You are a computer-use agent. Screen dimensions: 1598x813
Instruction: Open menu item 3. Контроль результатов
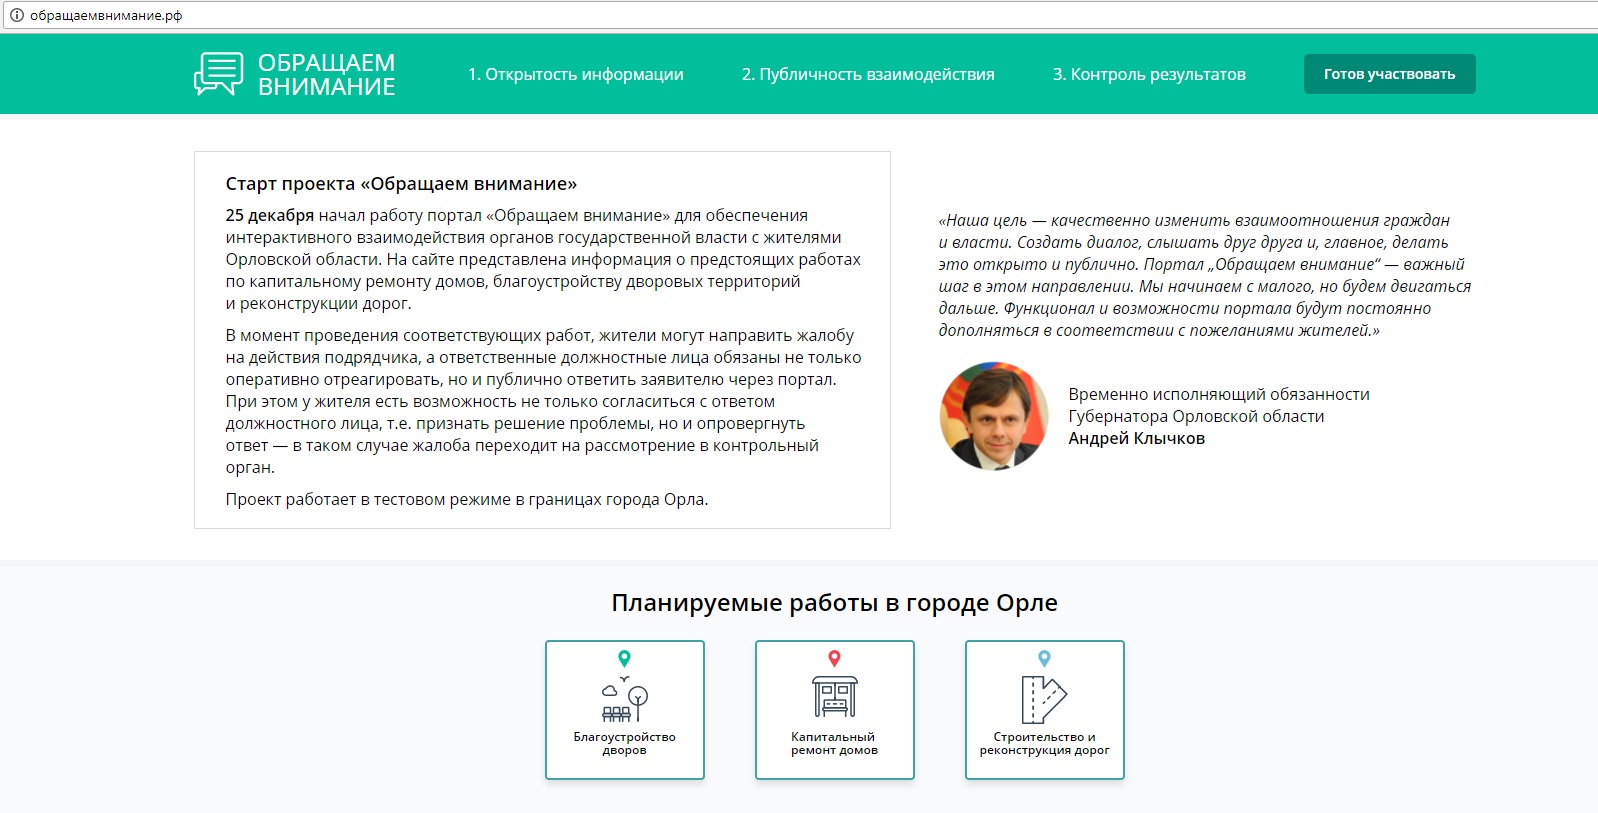(x=1149, y=74)
